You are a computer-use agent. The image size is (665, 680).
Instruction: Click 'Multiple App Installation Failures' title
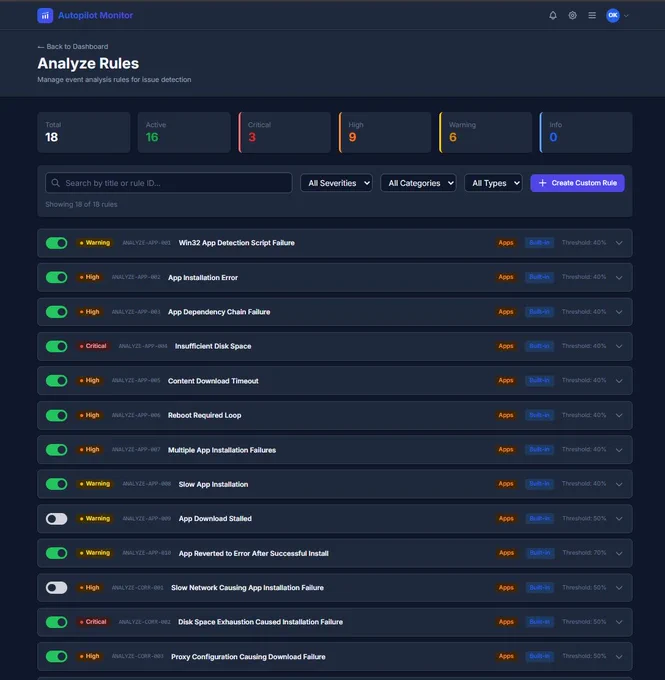pos(222,450)
